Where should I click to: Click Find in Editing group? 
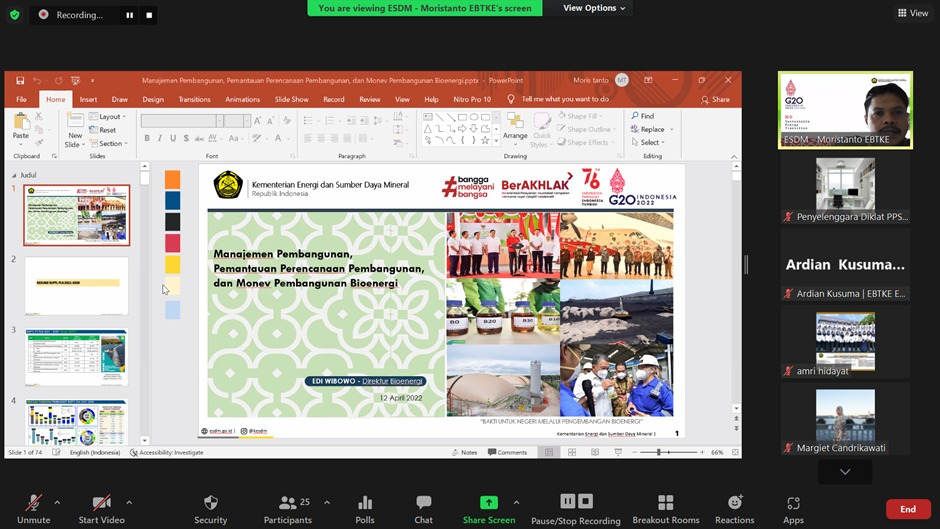point(643,116)
